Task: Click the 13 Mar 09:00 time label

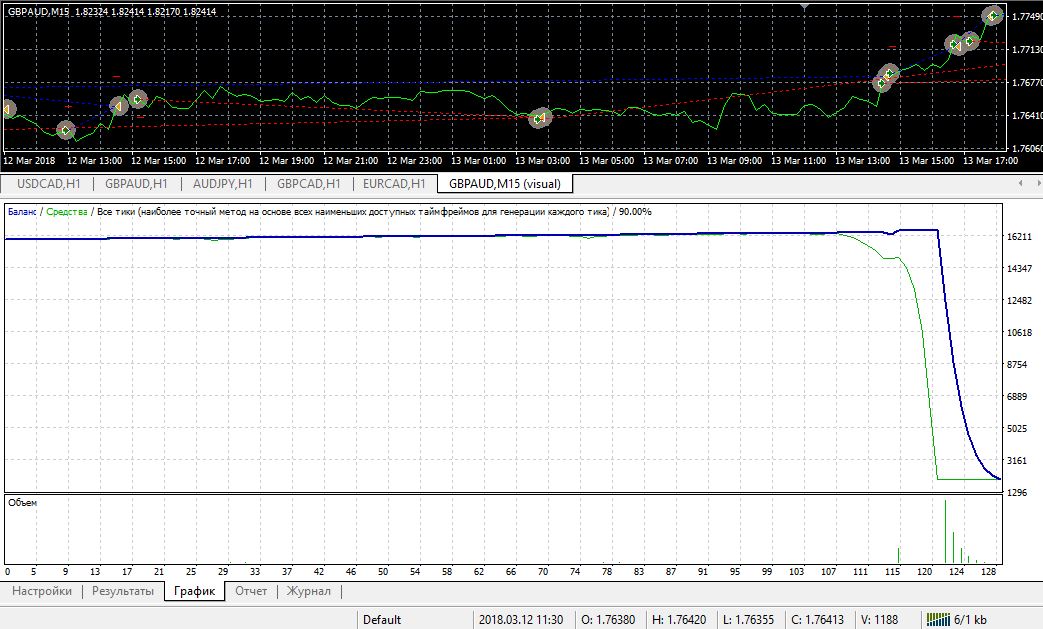Action: pos(734,160)
